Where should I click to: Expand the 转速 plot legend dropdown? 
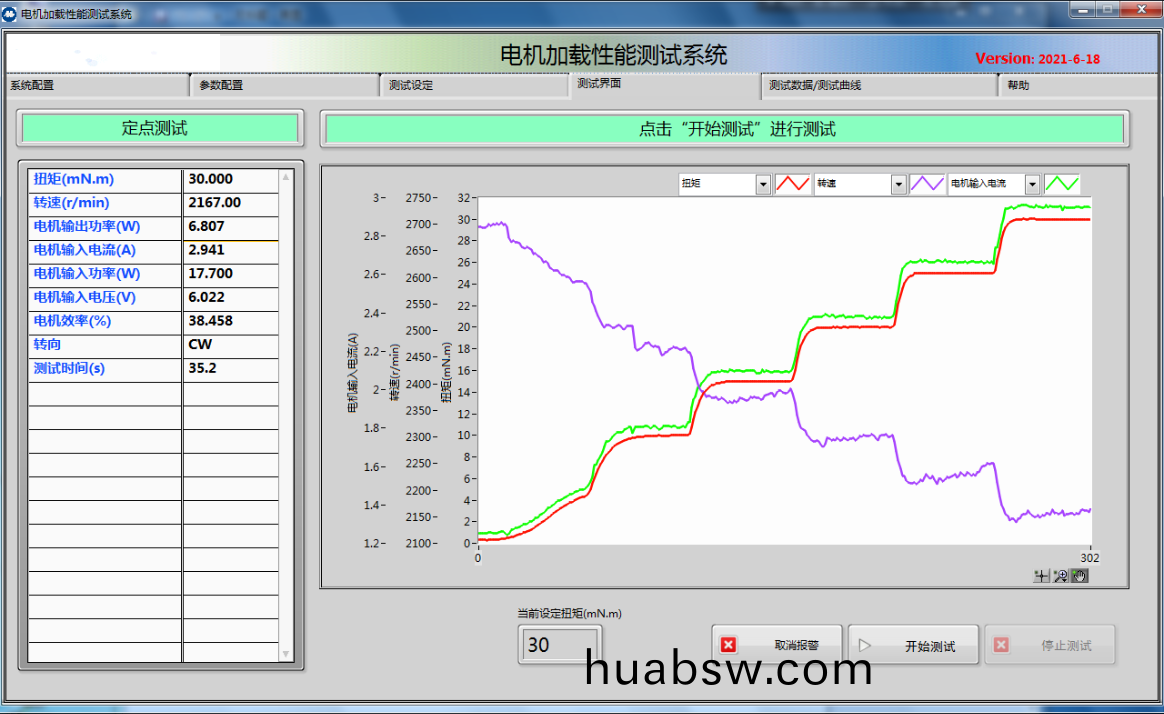898,184
